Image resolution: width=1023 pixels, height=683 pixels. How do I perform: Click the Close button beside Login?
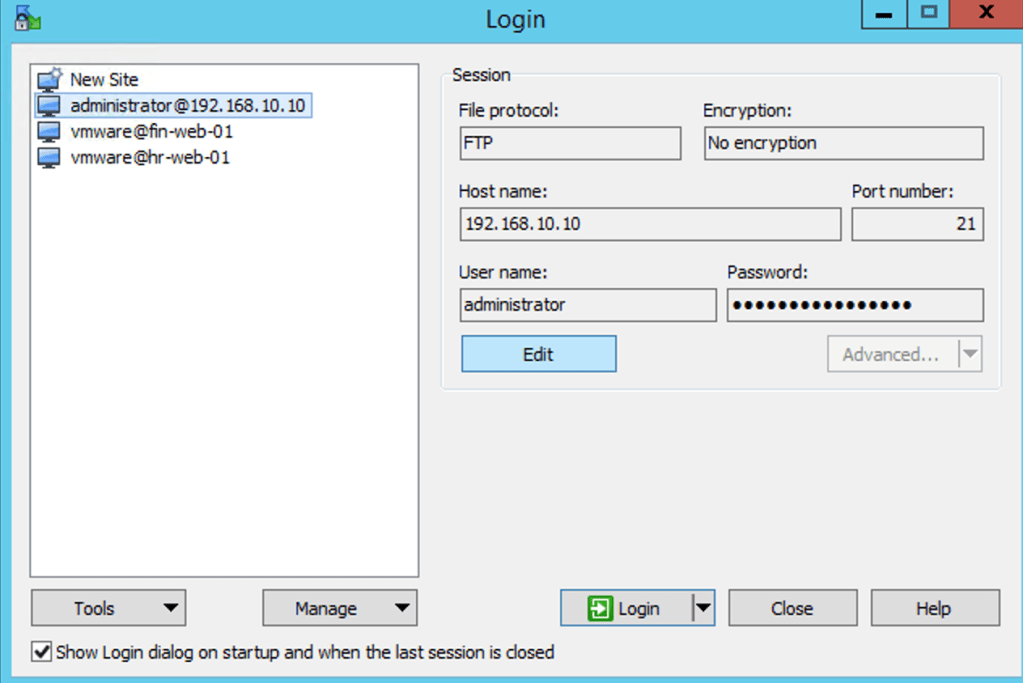click(792, 608)
